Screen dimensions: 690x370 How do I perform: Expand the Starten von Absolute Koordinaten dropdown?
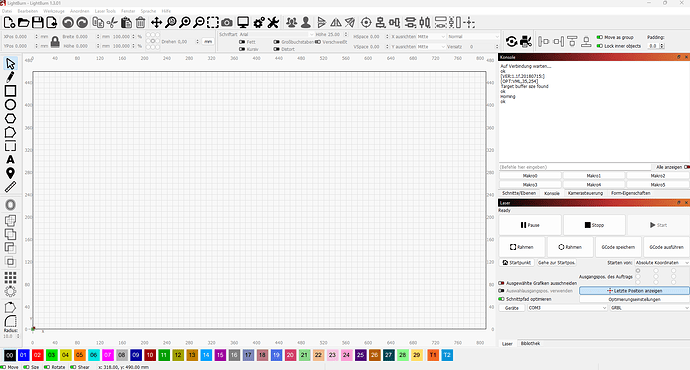662,263
